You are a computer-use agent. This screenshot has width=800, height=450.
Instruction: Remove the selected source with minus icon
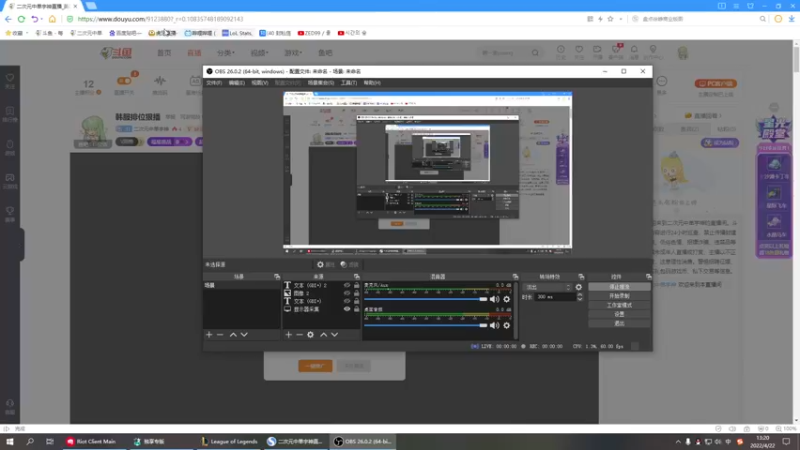[299, 335]
